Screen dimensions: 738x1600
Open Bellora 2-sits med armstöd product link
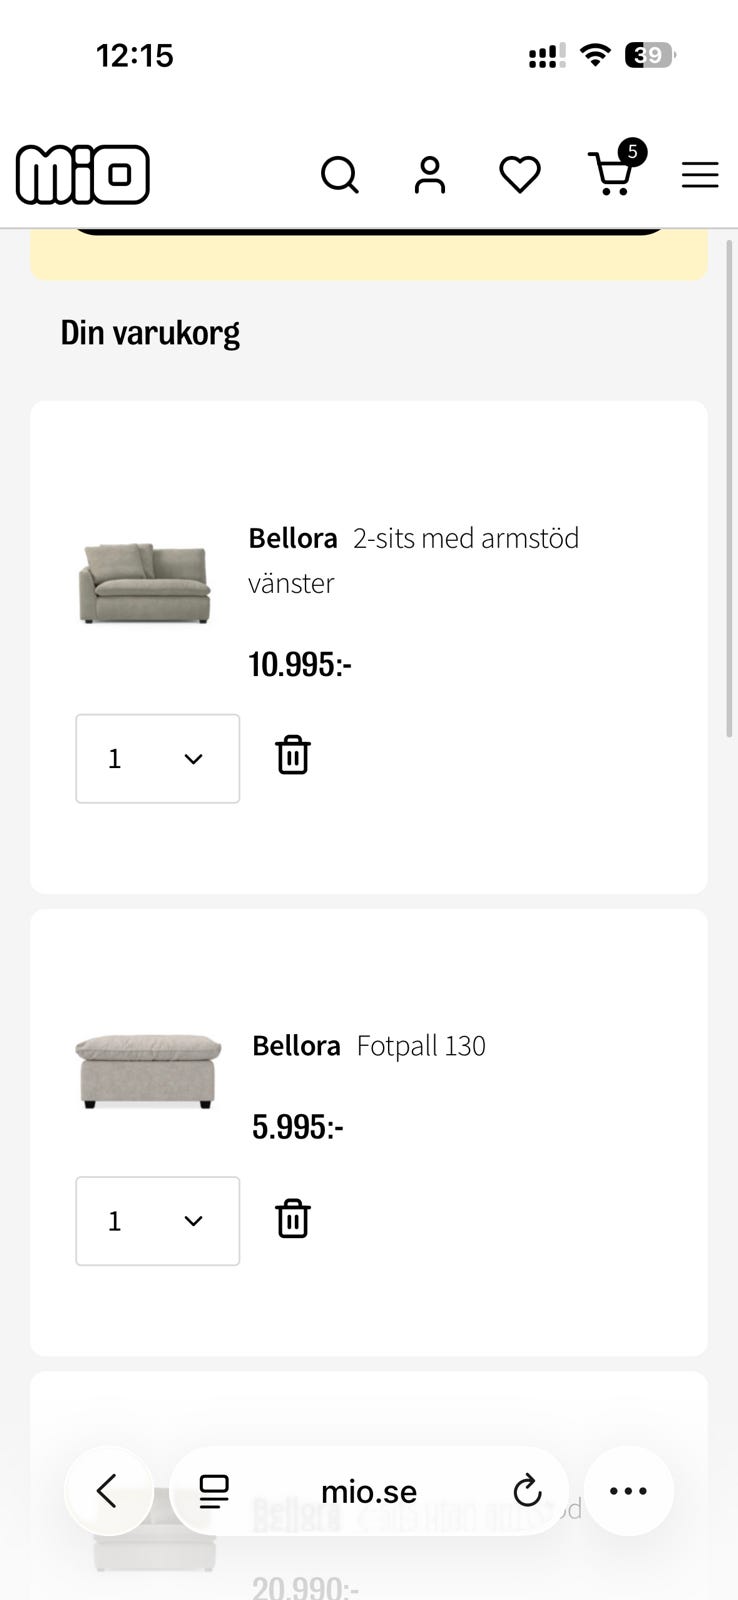click(x=414, y=560)
